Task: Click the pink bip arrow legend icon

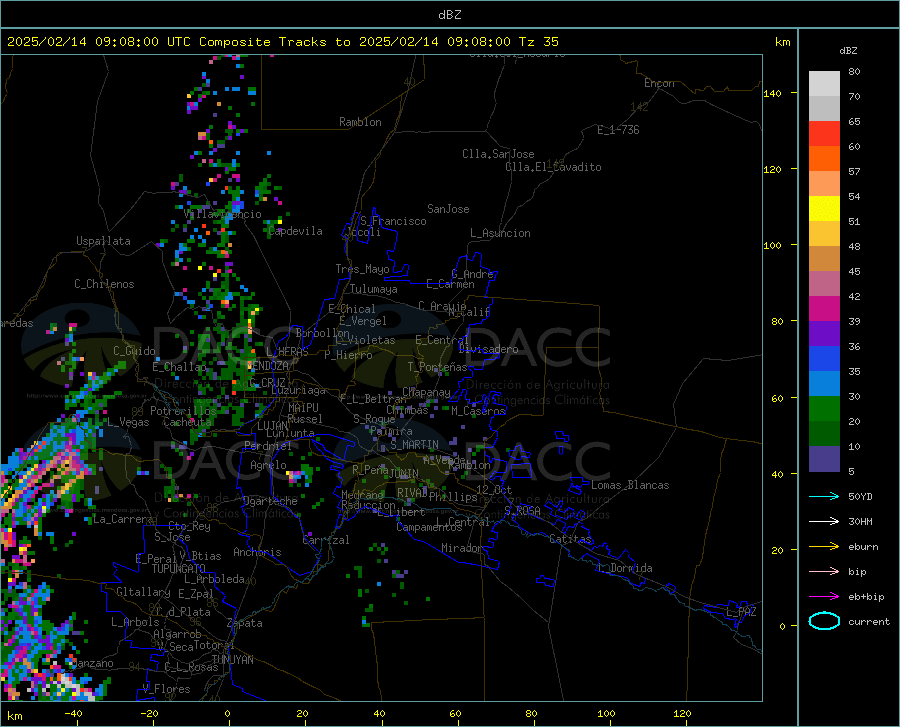Action: point(824,572)
